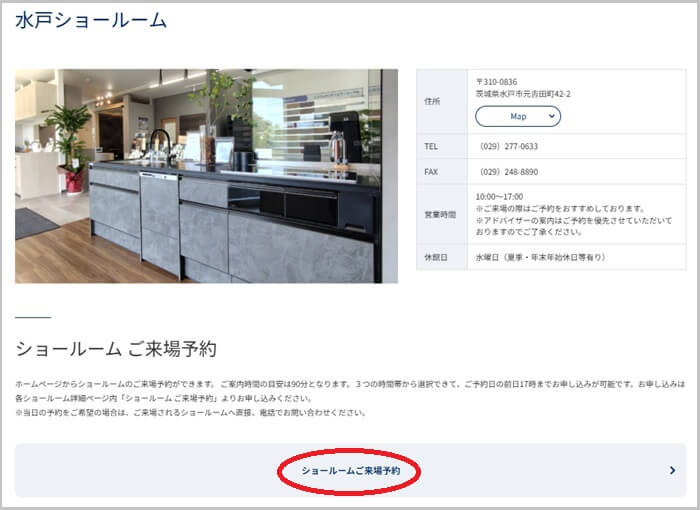Screen dimensions: 700x510
Task: Click the TEL row label
Action: pyautogui.click(x=431, y=146)
